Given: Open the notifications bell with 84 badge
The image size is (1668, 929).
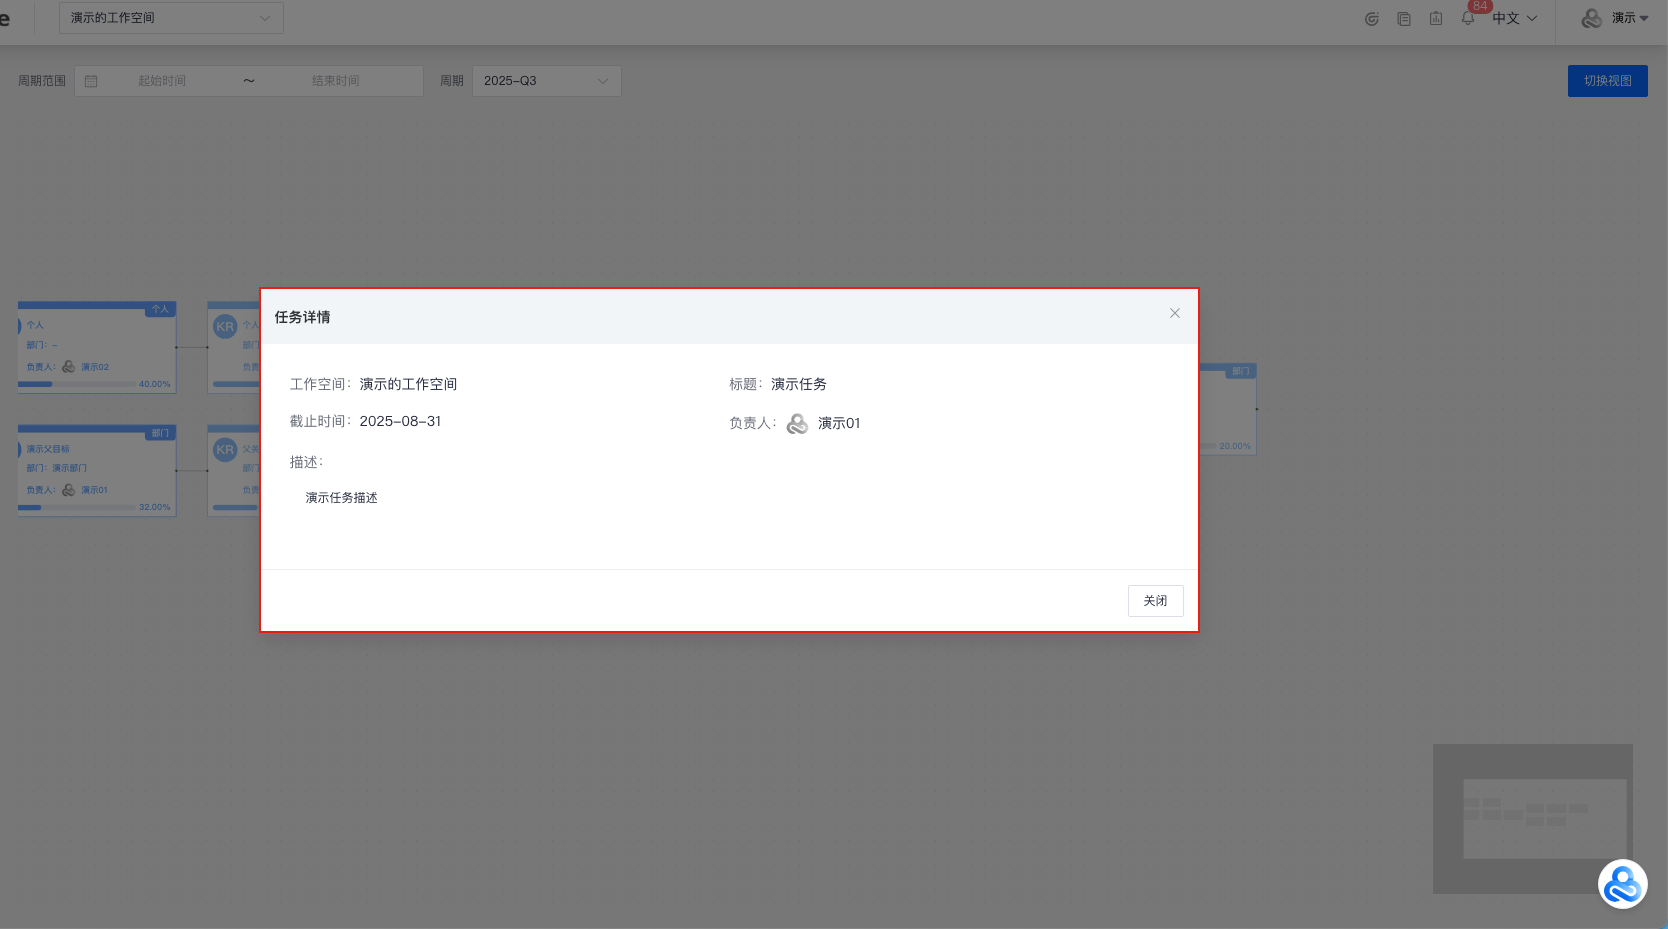Looking at the screenshot, I should [x=1468, y=18].
